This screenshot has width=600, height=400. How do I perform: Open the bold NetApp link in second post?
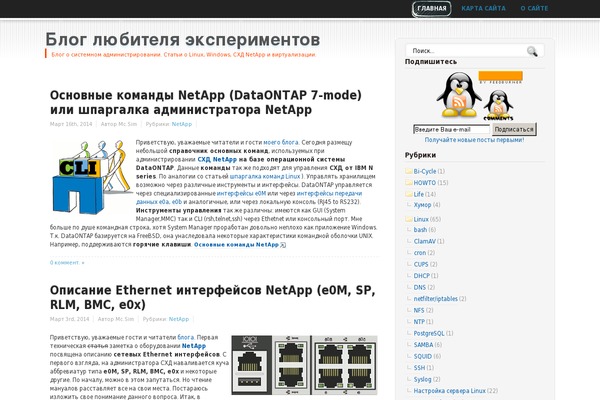click(x=194, y=346)
